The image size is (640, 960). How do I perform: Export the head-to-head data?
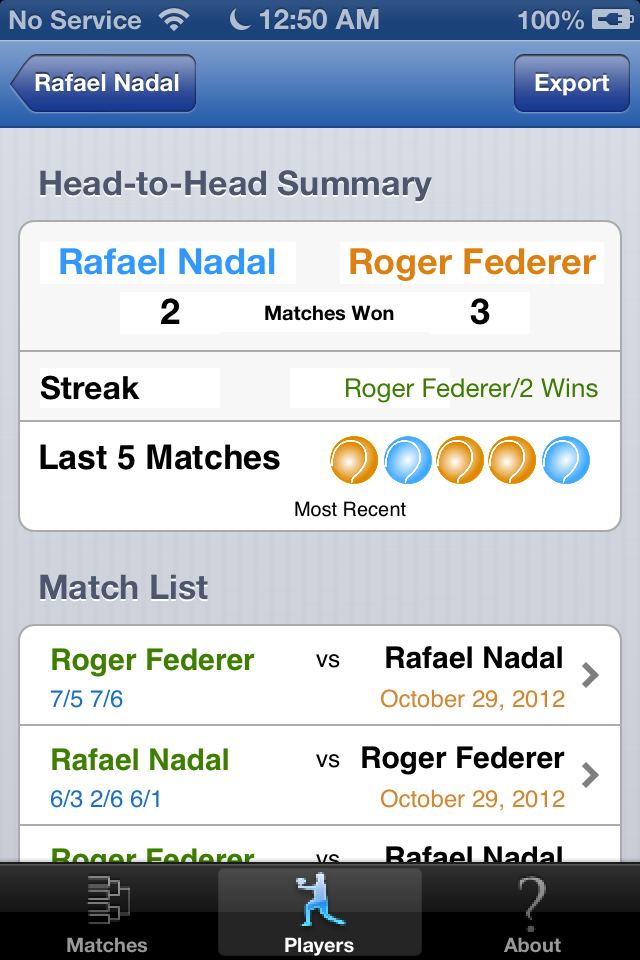[x=571, y=83]
